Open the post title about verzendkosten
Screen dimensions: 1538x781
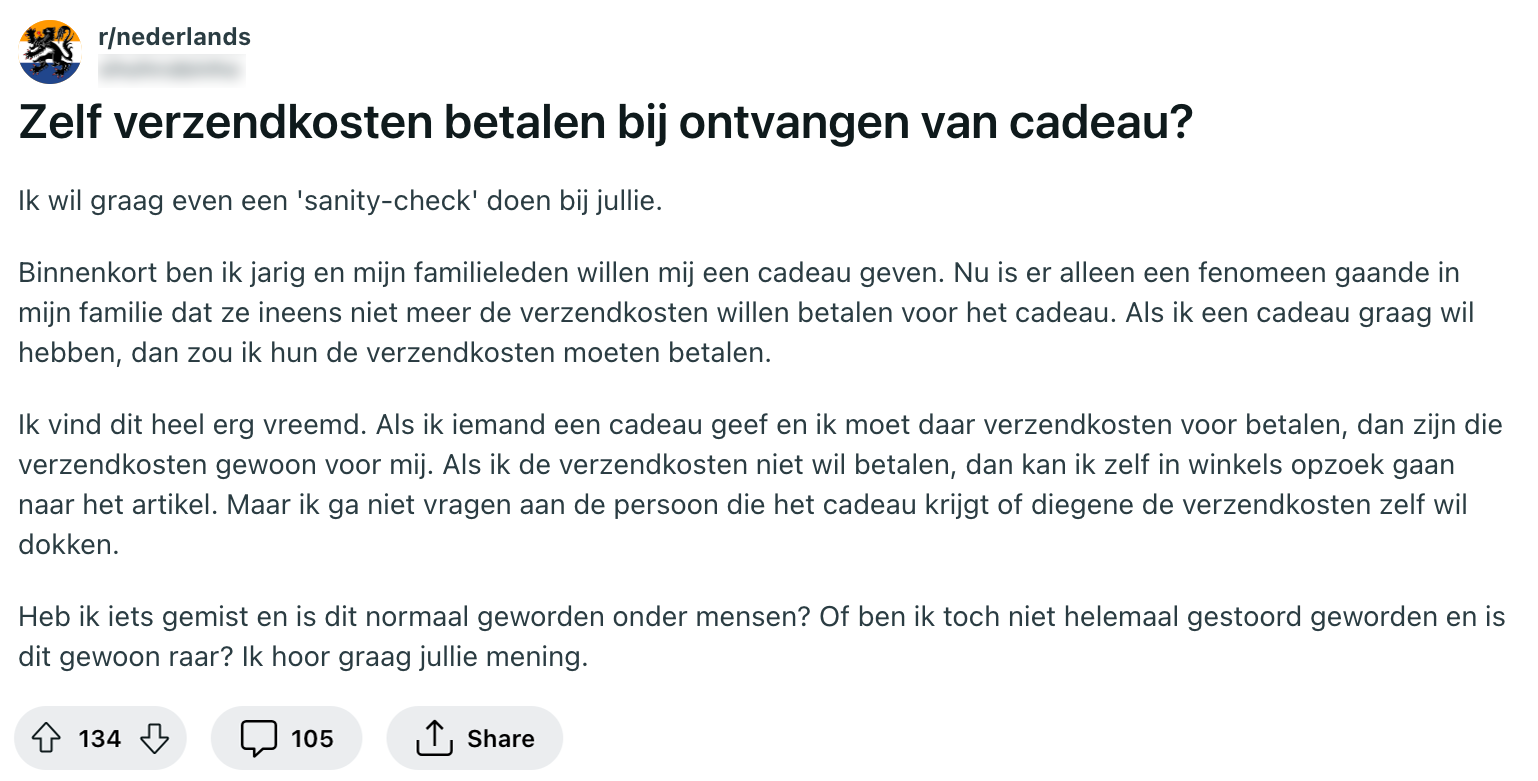coord(605,122)
